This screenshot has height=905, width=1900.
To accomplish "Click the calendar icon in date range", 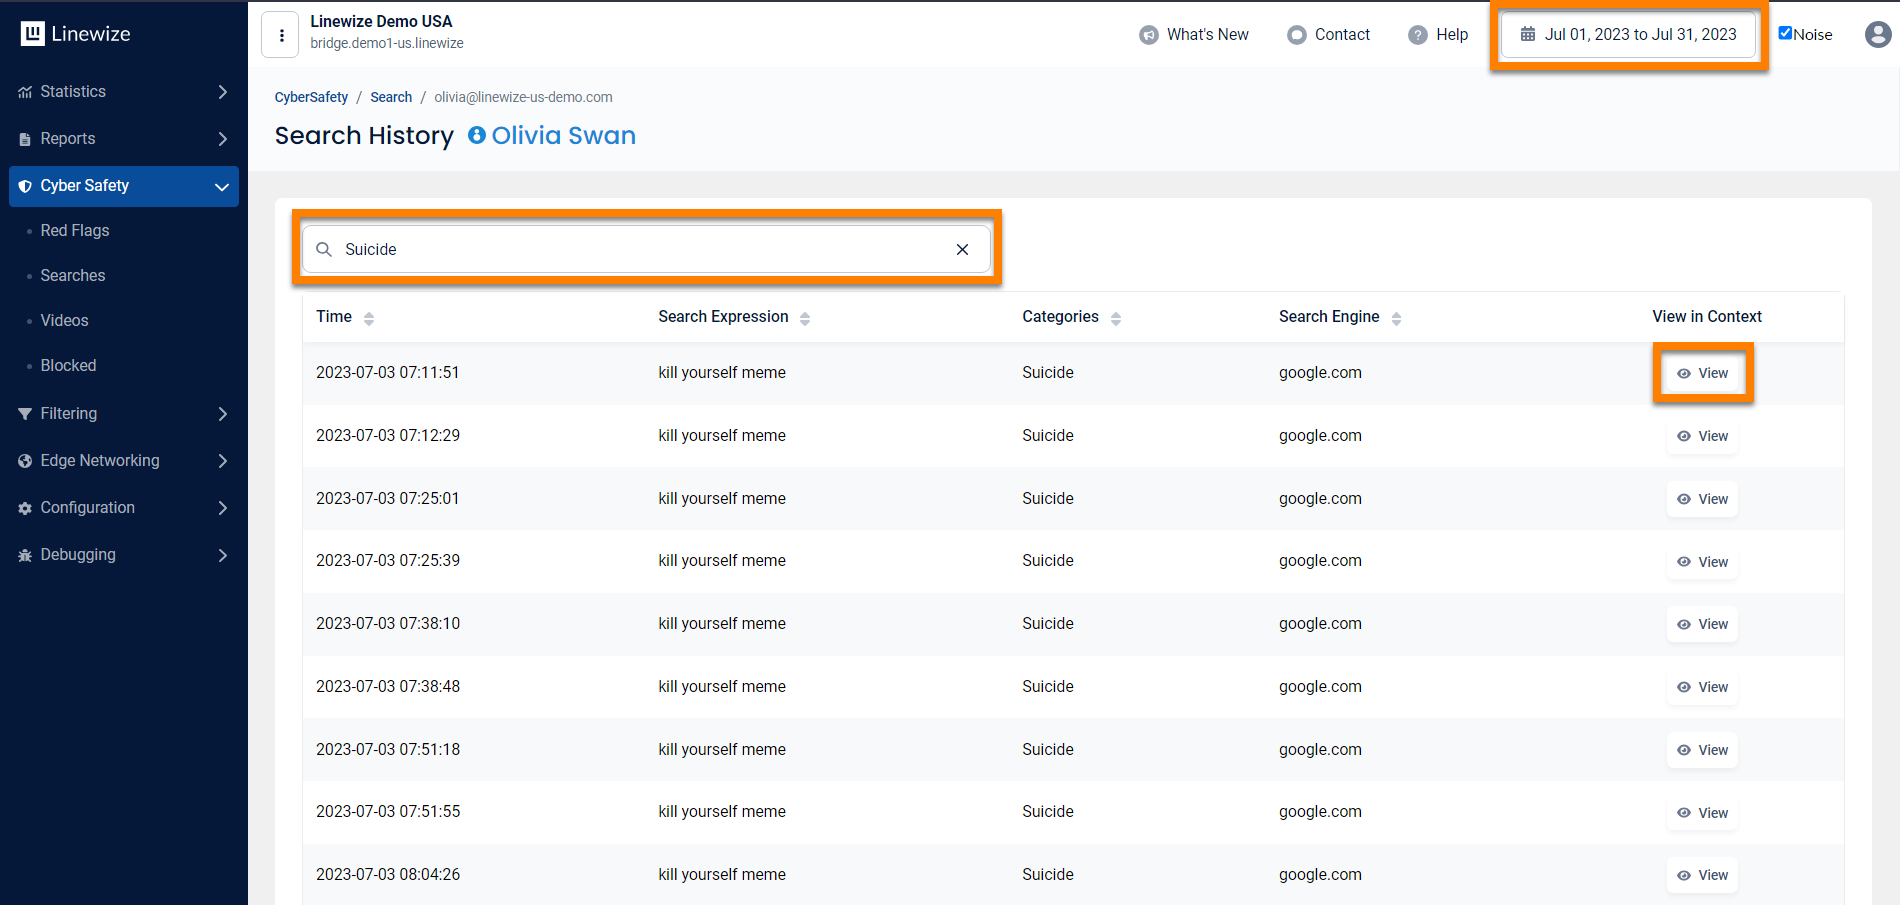I will 1528,34.
